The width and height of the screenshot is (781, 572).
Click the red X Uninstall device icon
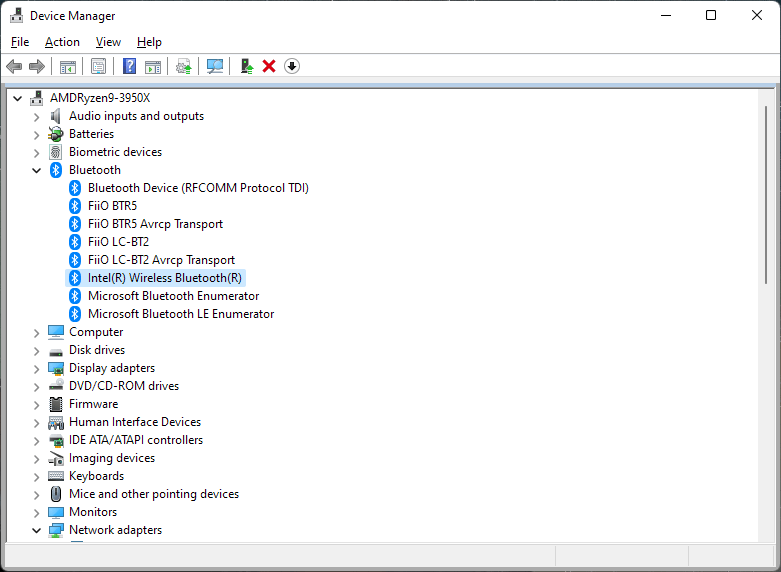pyautogui.click(x=269, y=66)
